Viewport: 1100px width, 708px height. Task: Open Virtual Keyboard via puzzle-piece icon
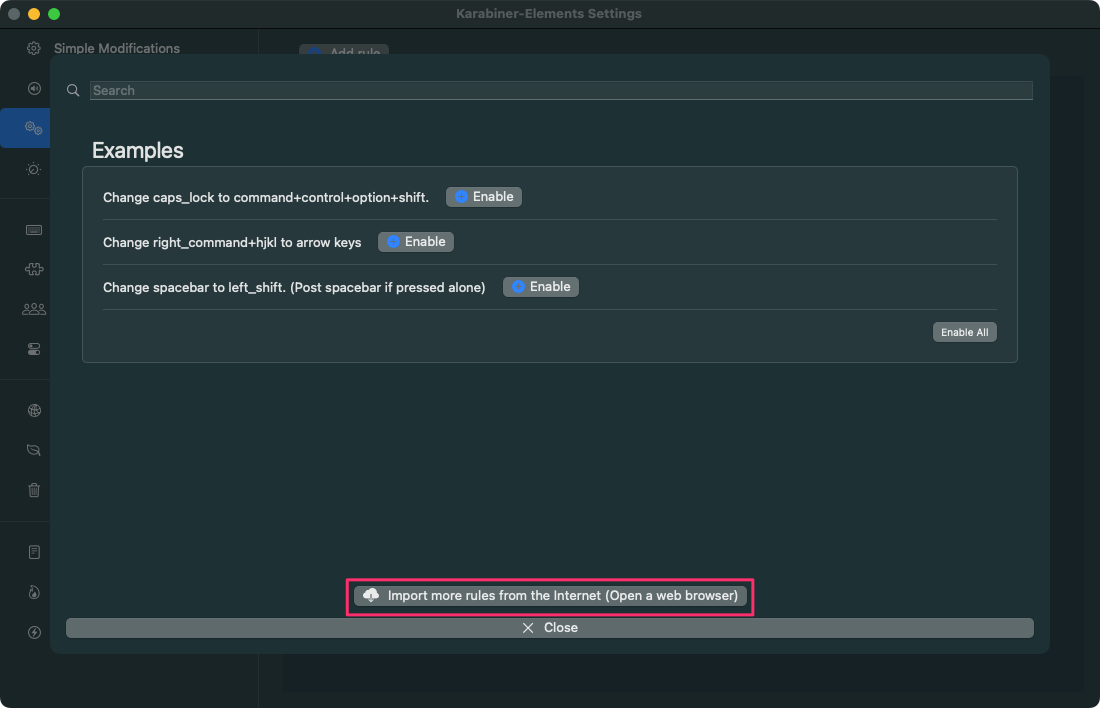pos(34,269)
